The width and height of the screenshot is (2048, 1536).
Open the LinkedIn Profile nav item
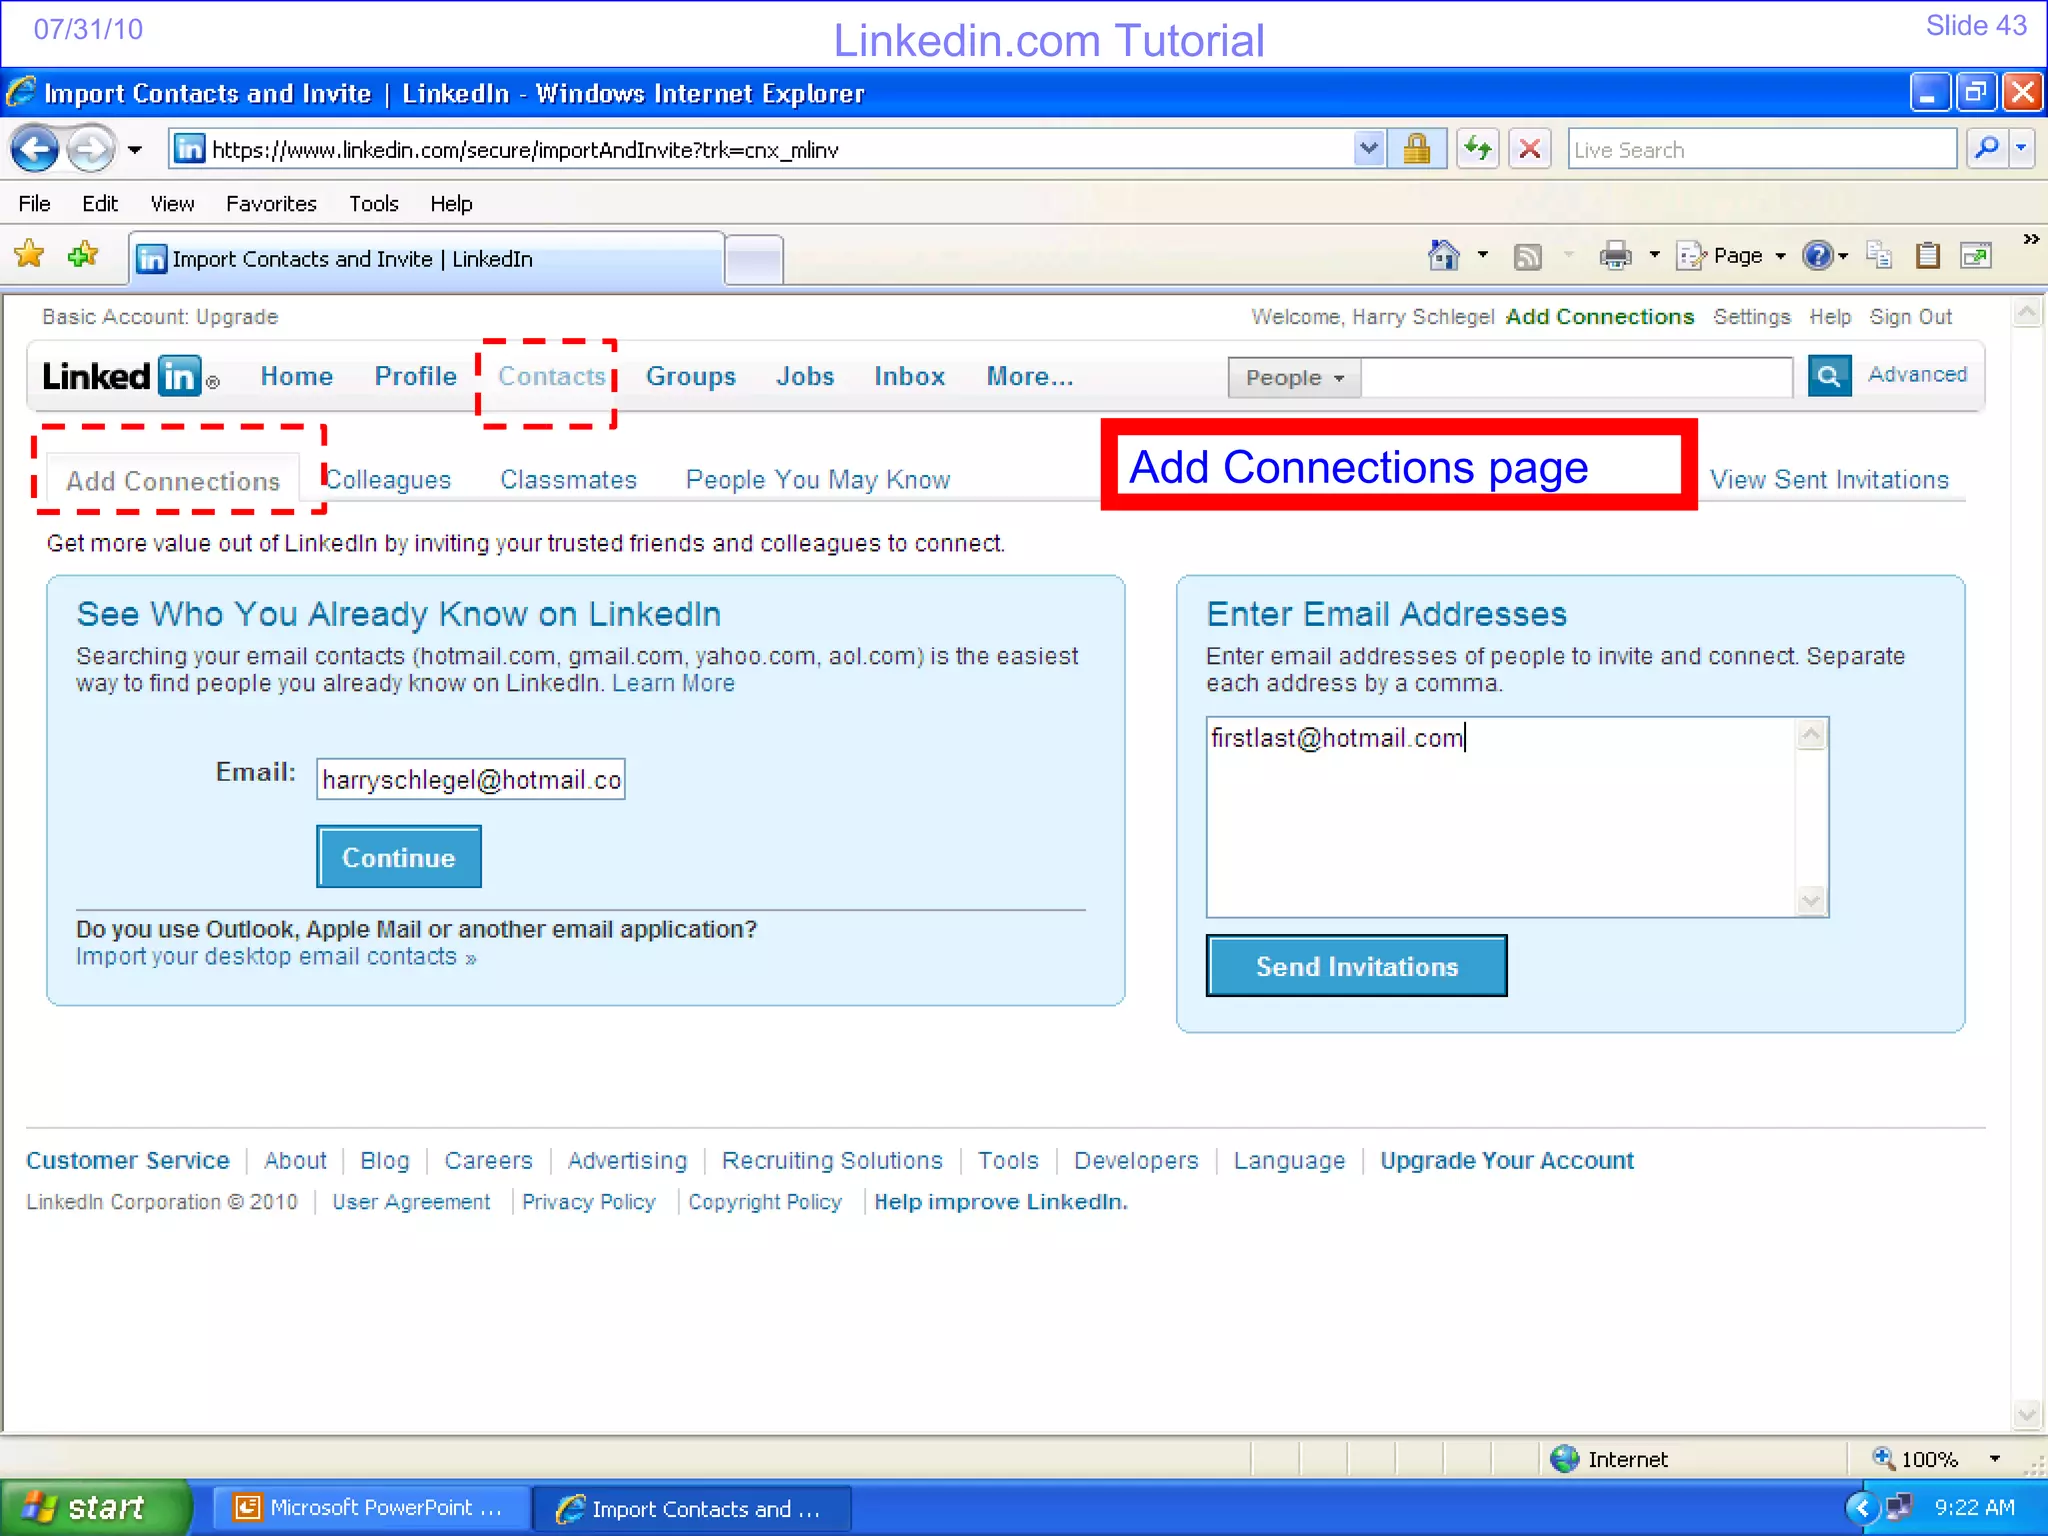click(x=416, y=377)
